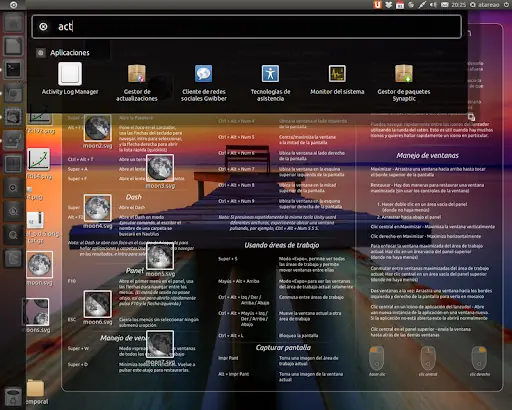Select moon4.svg on the desktop
Image resolution: width=512 pixels, height=410 pixels.
pyautogui.click(x=98, y=212)
